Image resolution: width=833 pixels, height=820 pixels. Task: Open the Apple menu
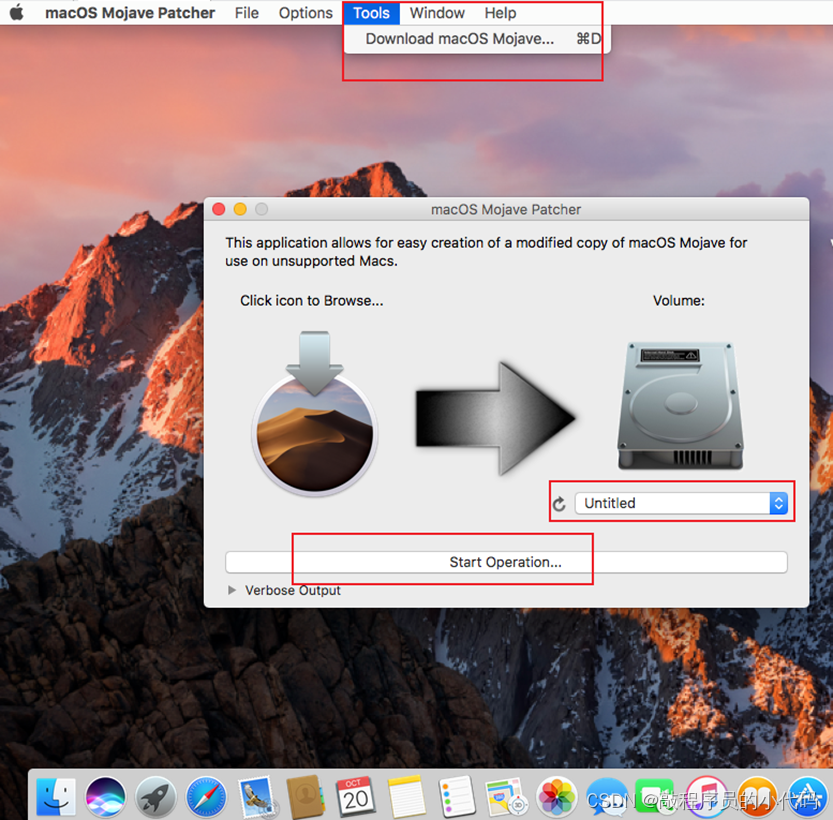pyautogui.click(x=17, y=12)
